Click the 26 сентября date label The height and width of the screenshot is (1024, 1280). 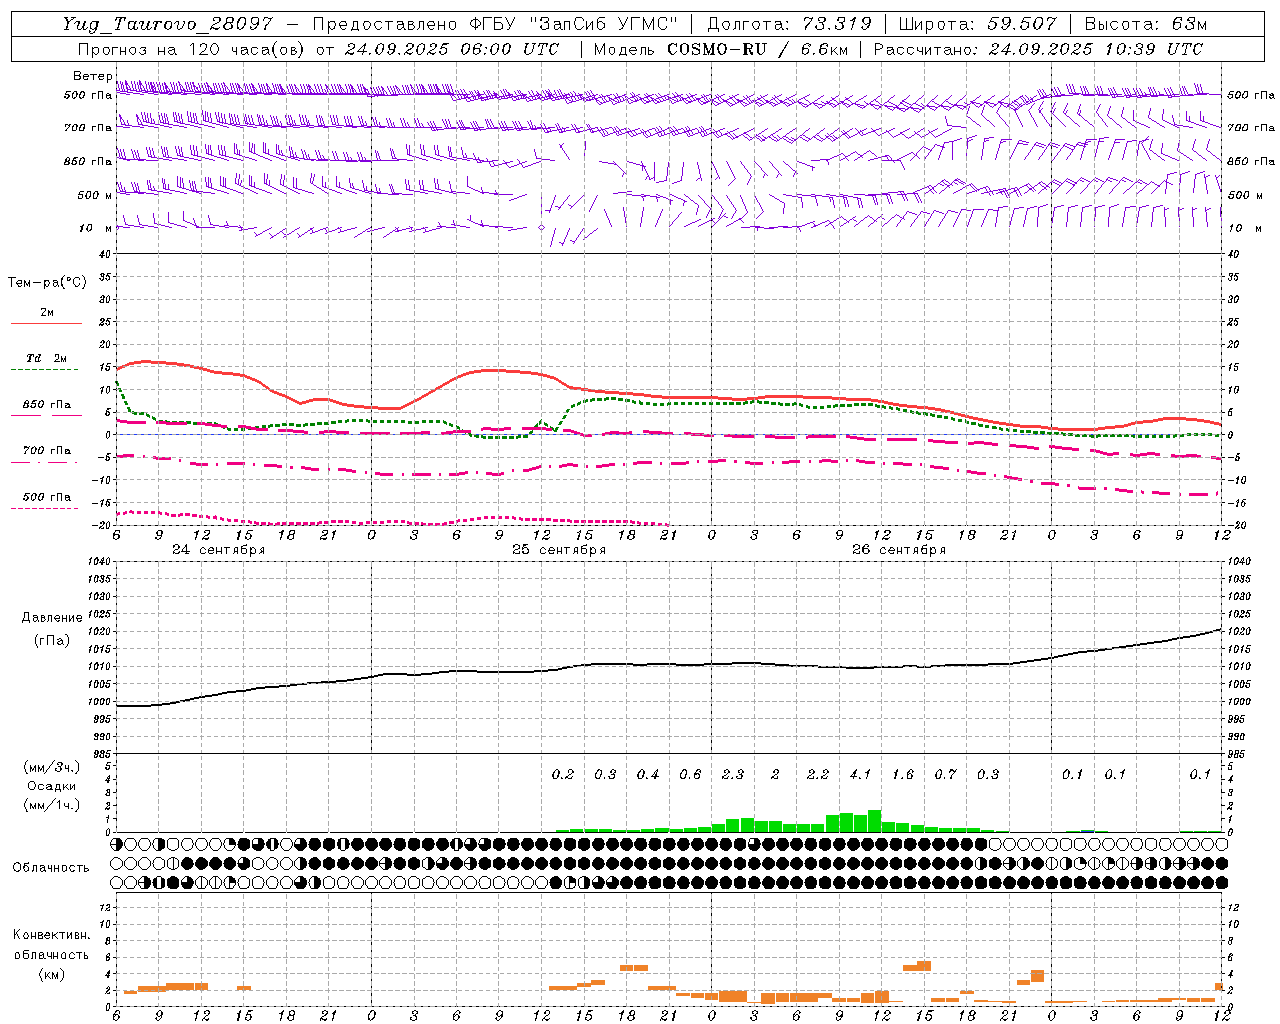click(x=898, y=550)
